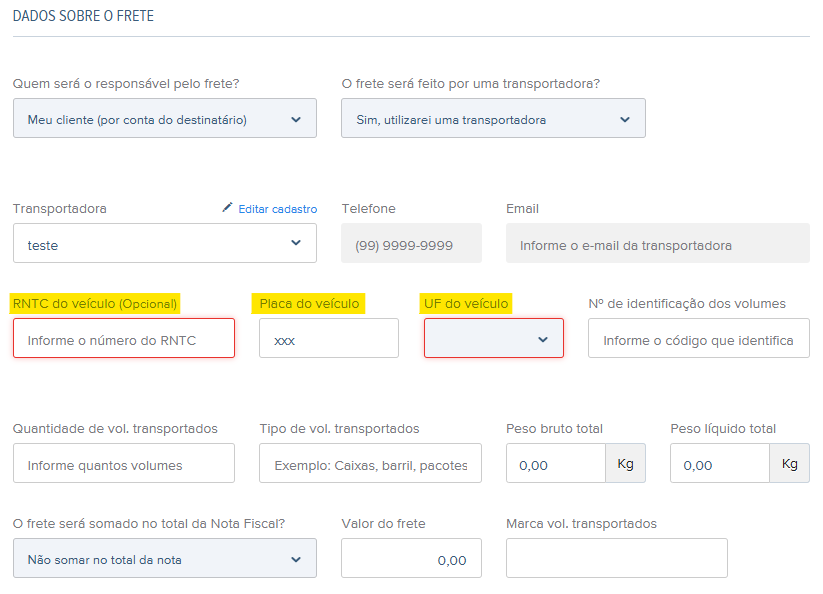Open the Transportadora dropdown showing teste
This screenshot has width=823, height=594.
(165, 243)
